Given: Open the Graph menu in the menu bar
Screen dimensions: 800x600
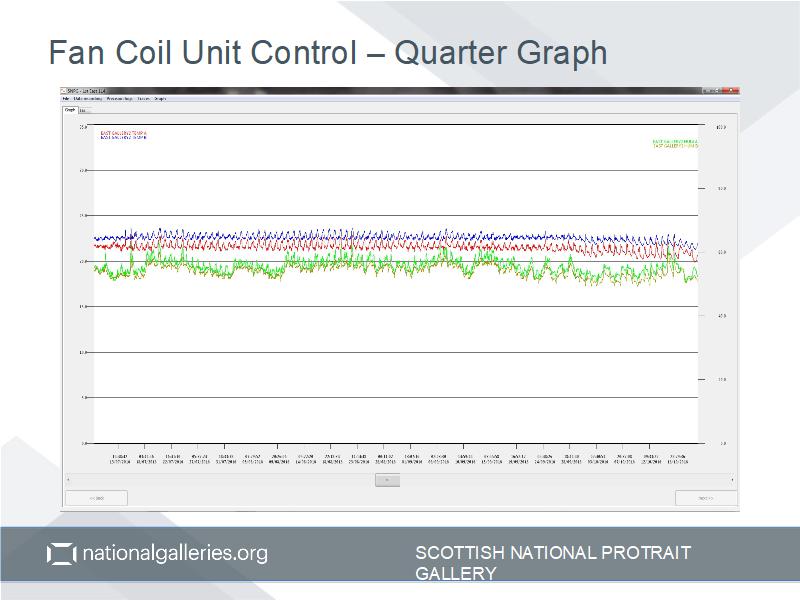Looking at the screenshot, I should (x=160, y=99).
